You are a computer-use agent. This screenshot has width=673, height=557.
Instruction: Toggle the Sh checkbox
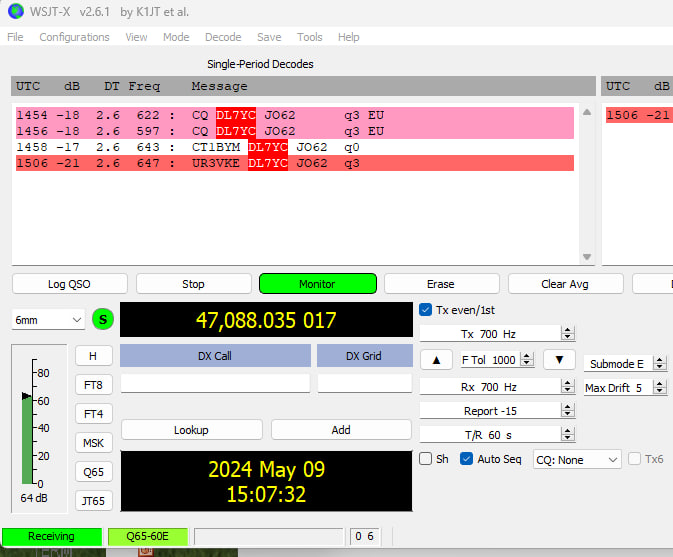pos(425,458)
